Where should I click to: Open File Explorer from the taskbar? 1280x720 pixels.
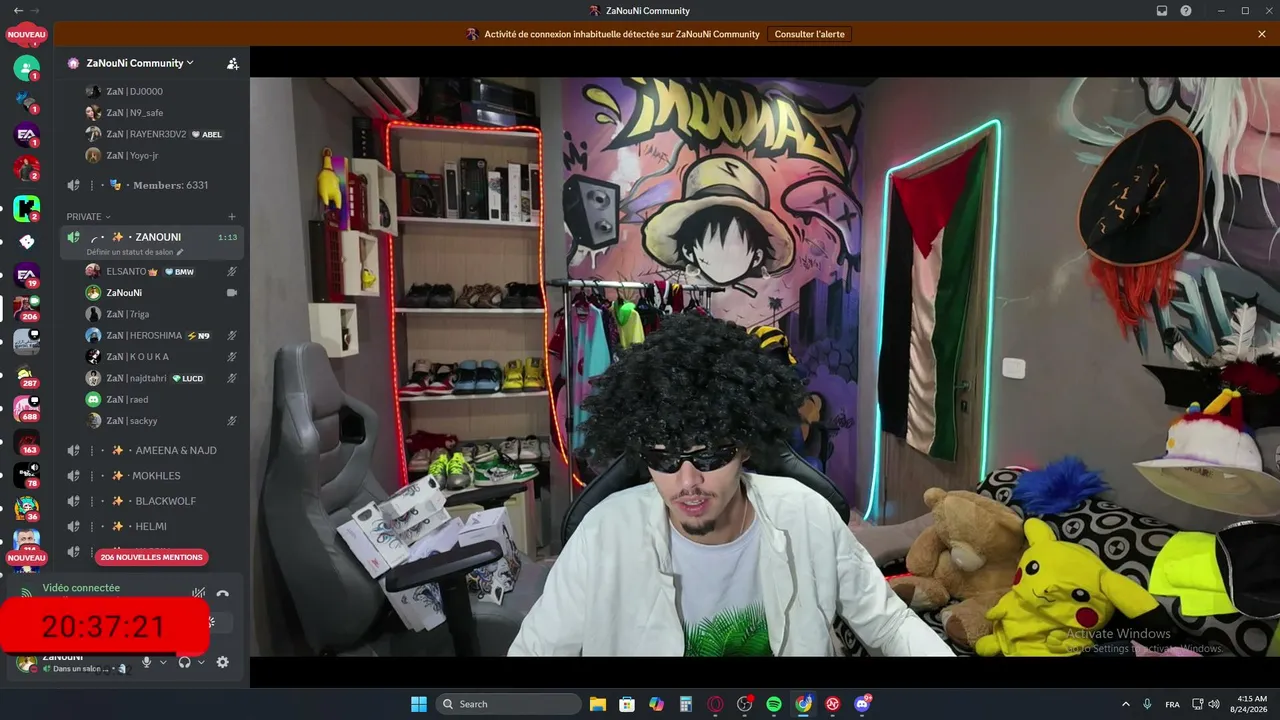click(598, 704)
